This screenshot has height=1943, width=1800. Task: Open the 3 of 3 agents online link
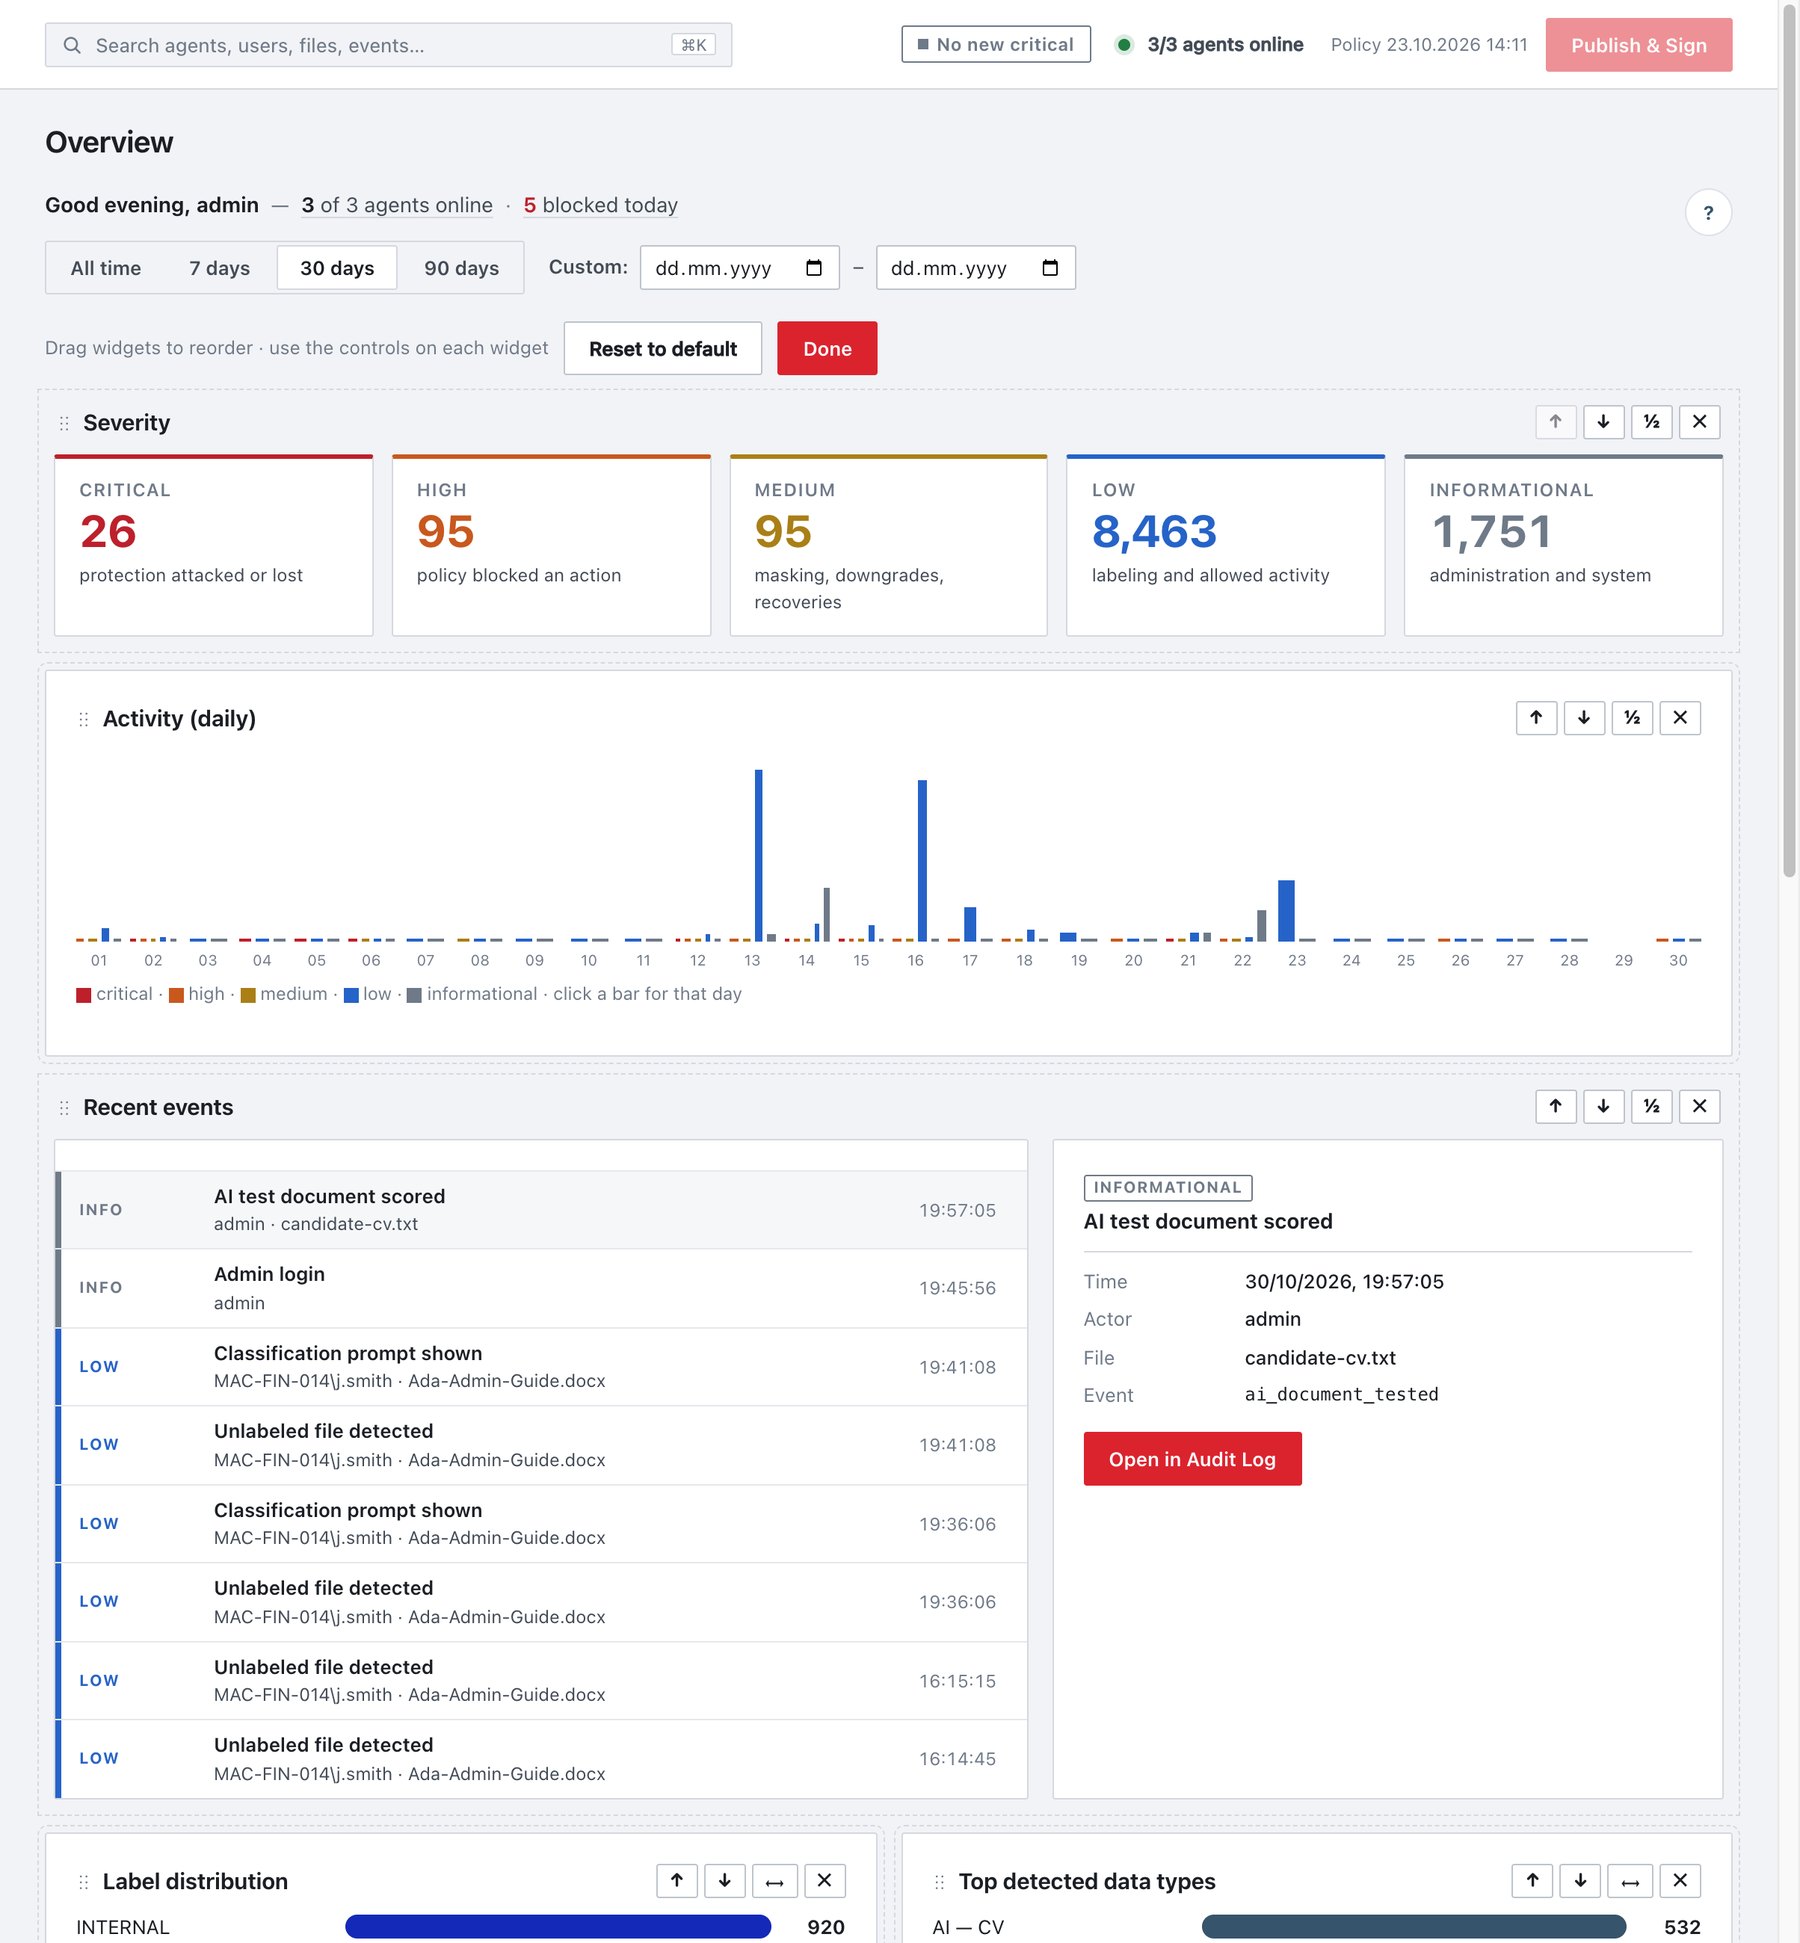pos(397,205)
